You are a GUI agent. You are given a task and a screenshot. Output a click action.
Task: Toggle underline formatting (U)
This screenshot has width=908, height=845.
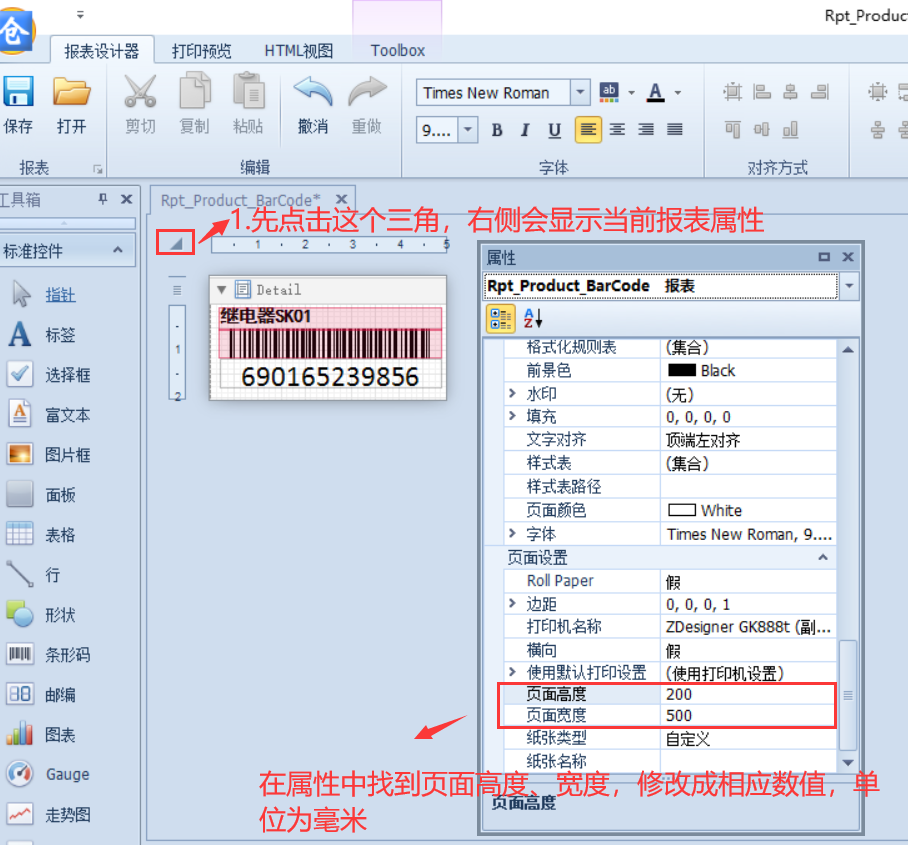coord(554,130)
